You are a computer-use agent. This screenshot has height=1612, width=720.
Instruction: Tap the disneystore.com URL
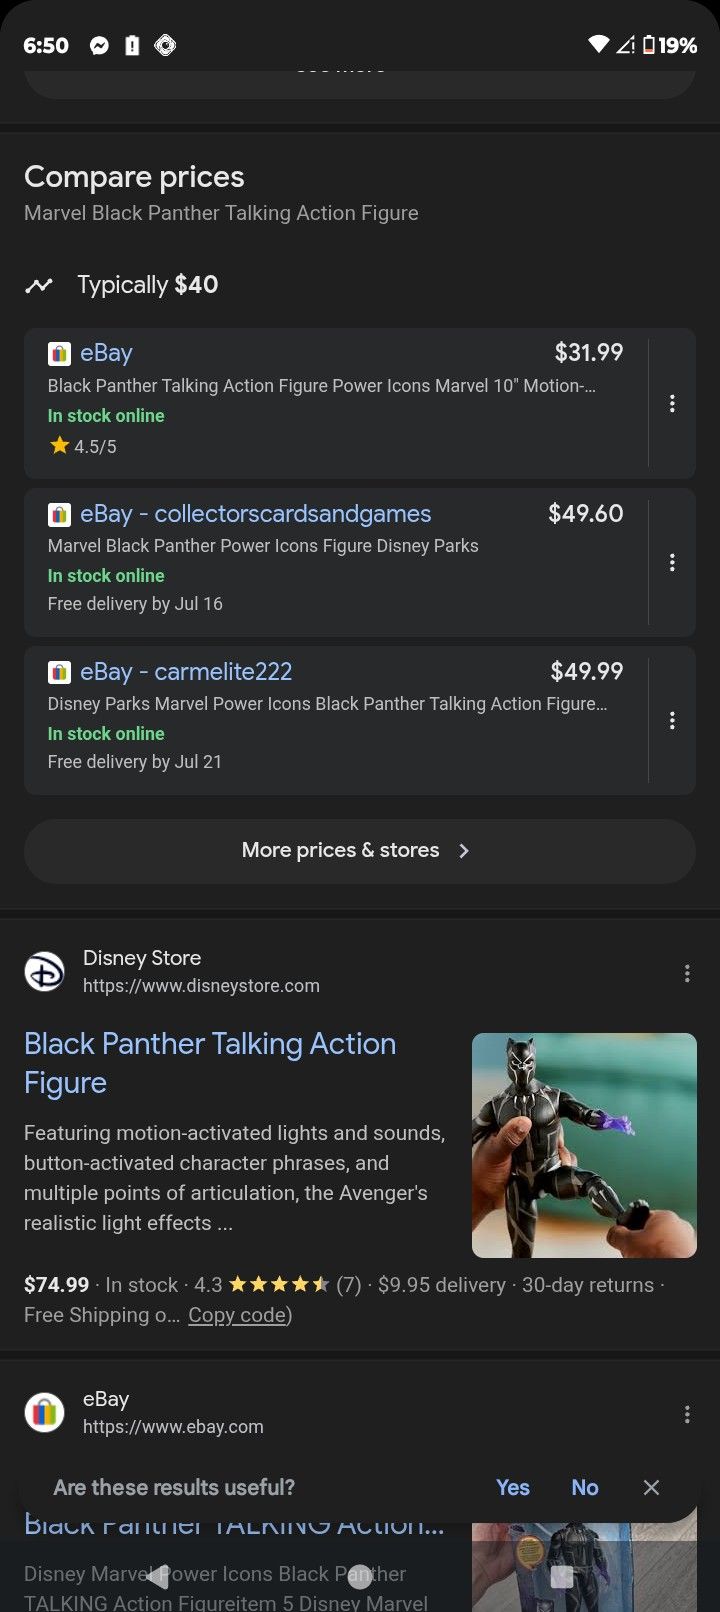(201, 986)
